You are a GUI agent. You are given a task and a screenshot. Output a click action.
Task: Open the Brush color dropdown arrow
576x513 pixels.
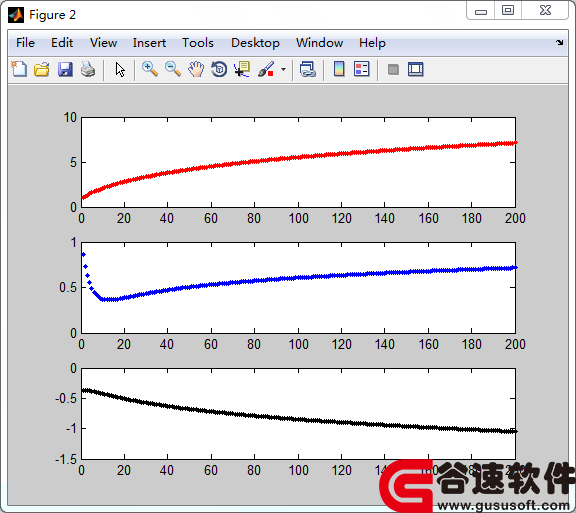coord(283,69)
